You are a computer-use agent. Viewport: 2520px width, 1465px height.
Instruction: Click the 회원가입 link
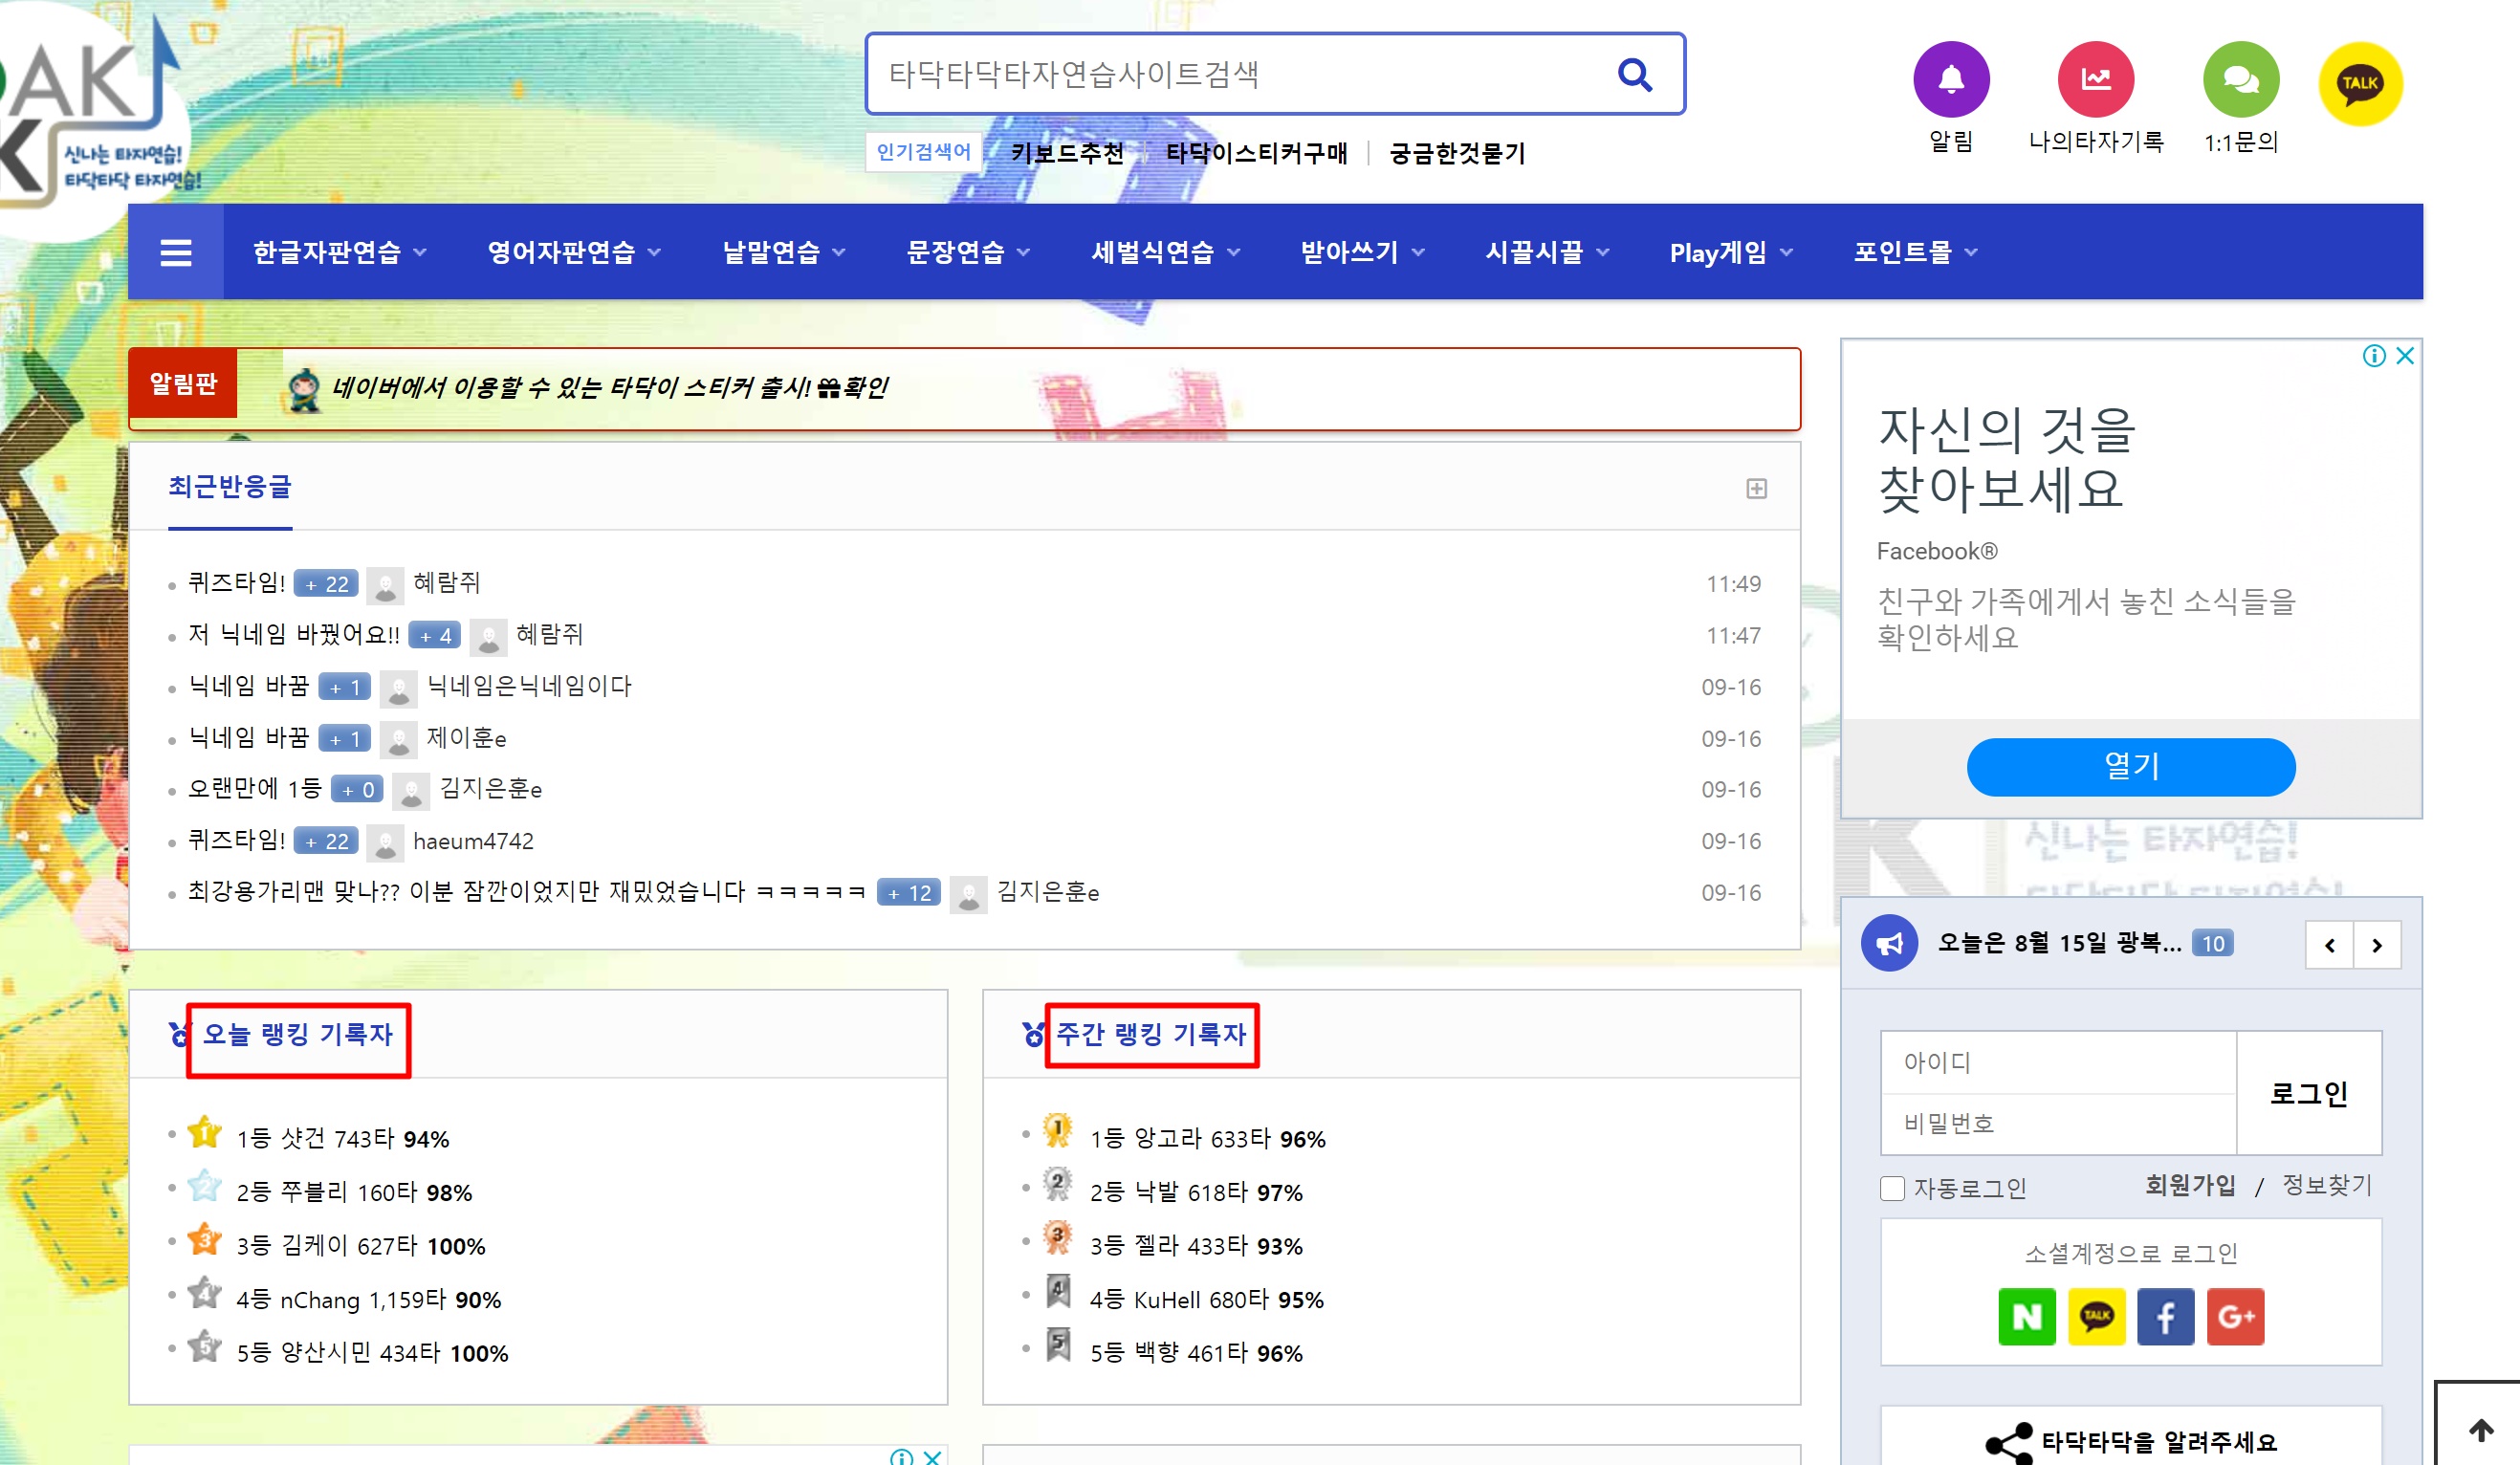click(x=2190, y=1186)
